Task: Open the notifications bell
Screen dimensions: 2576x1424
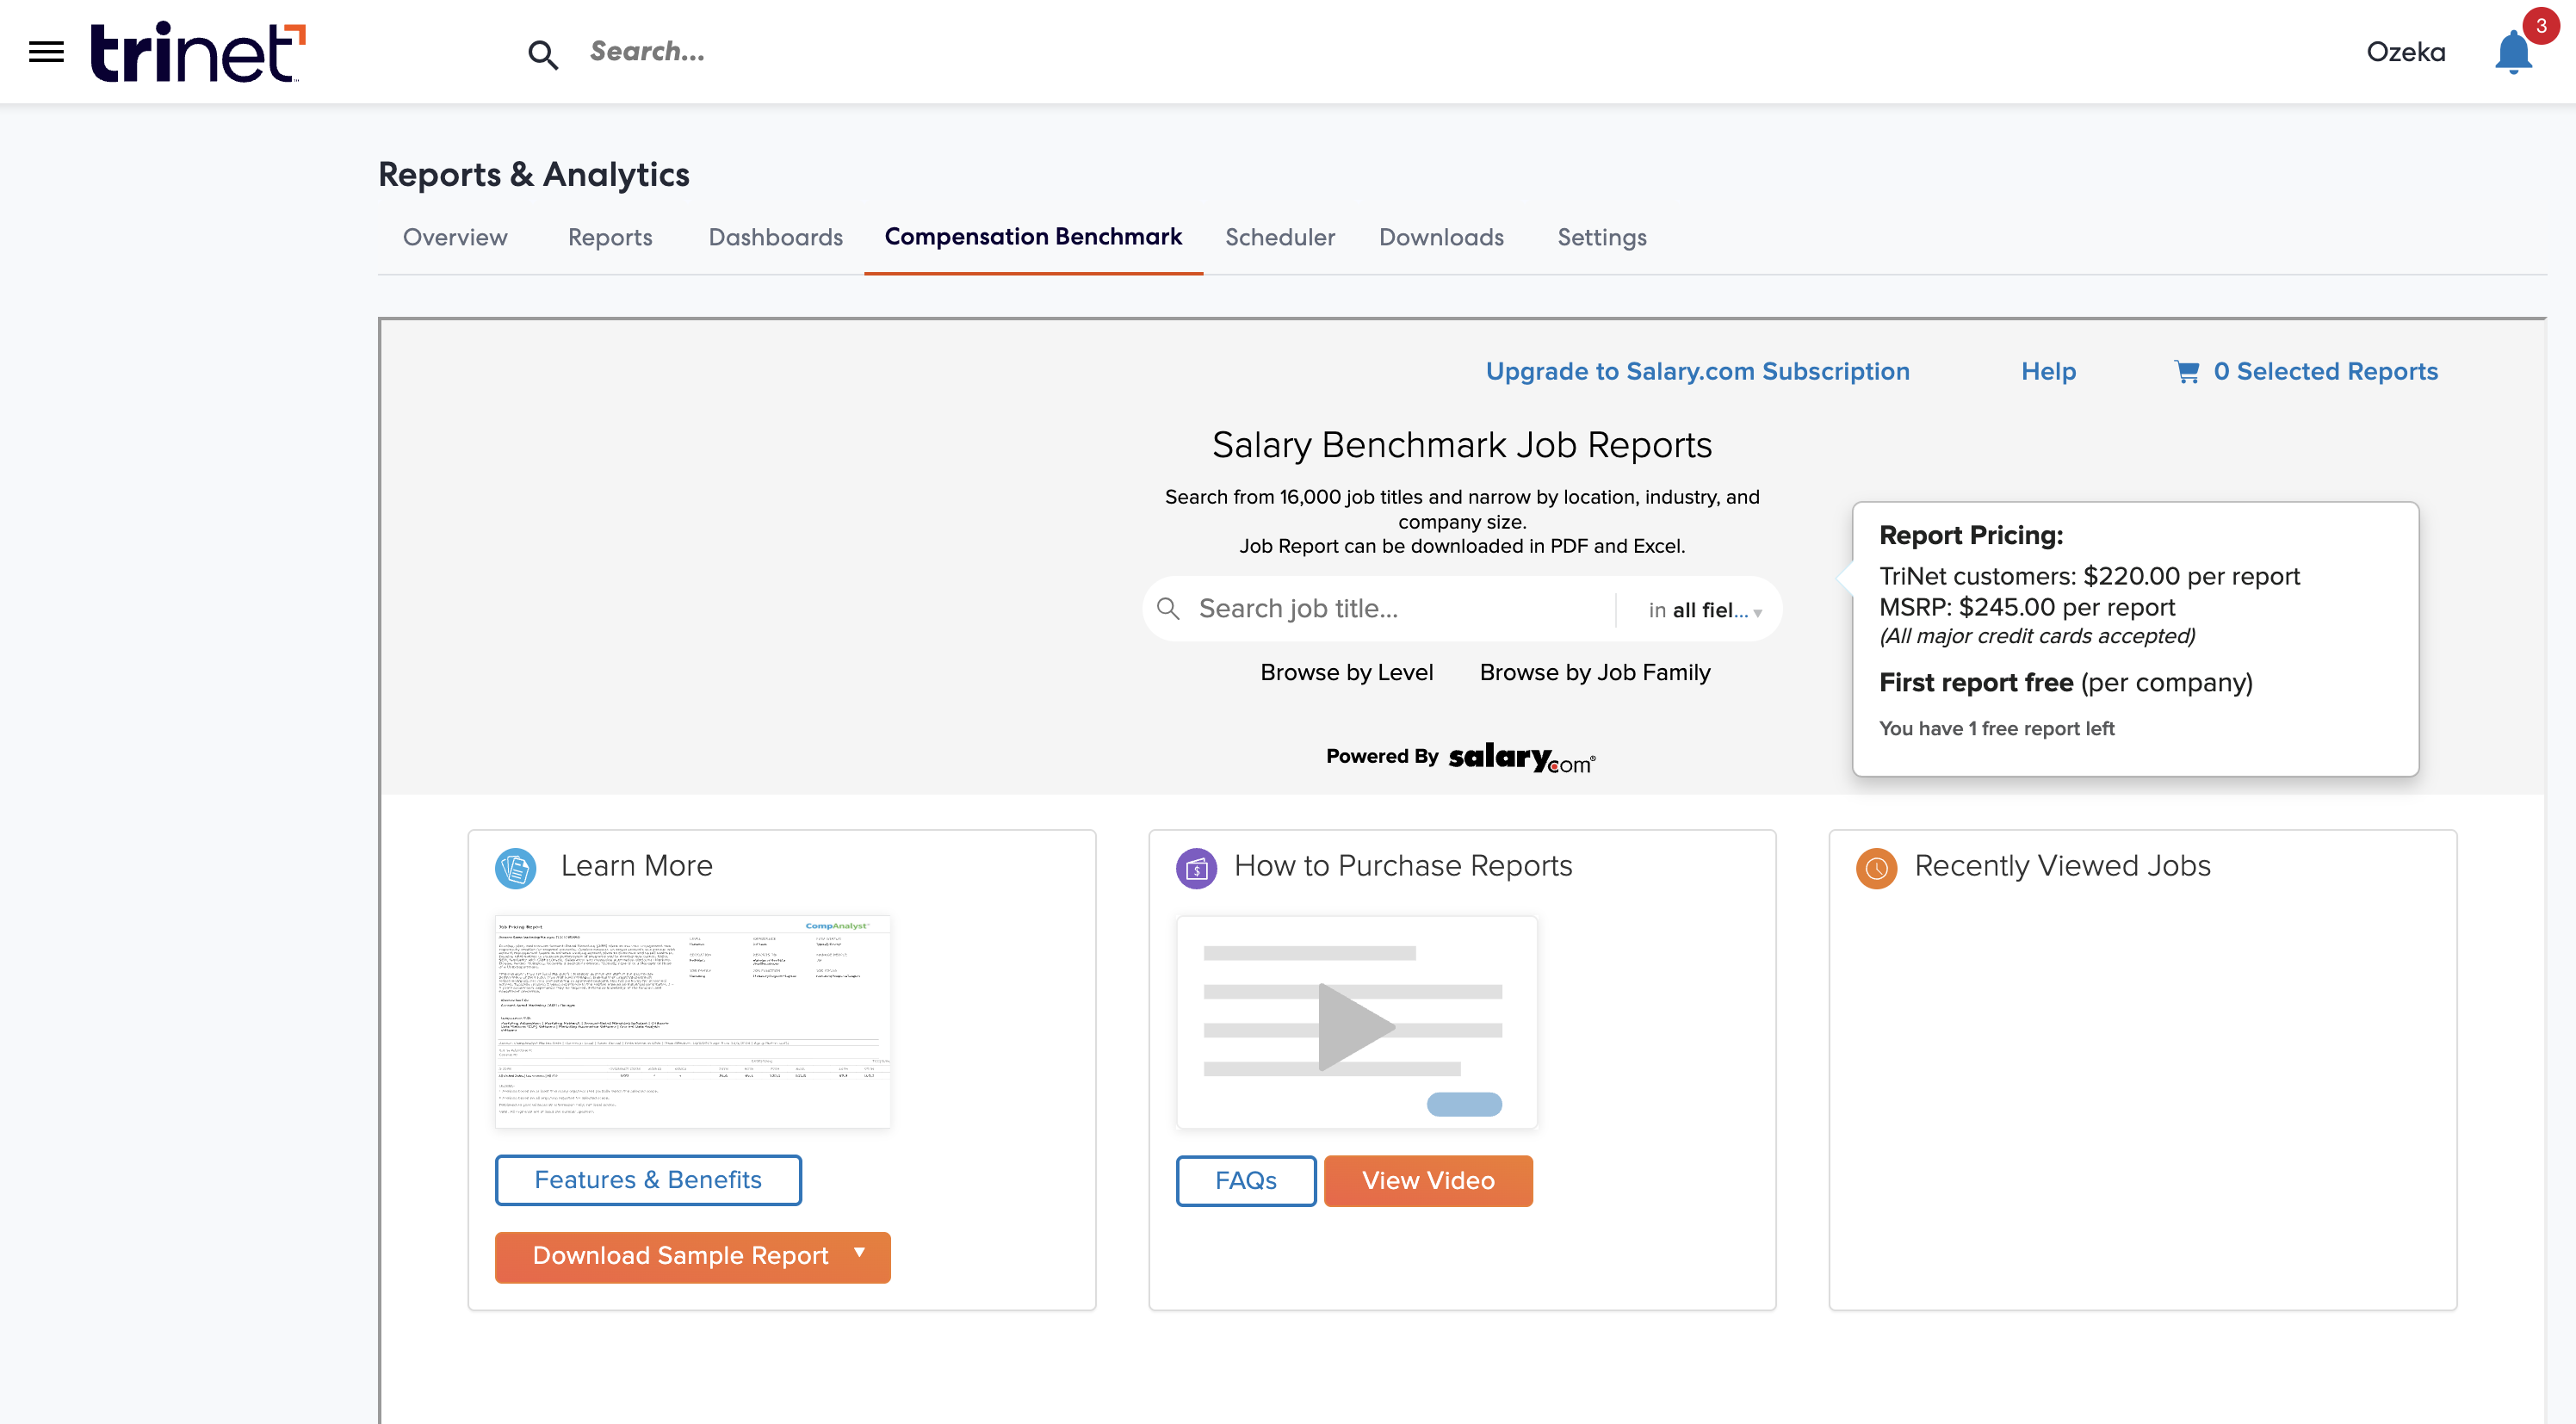Action: pos(2512,52)
